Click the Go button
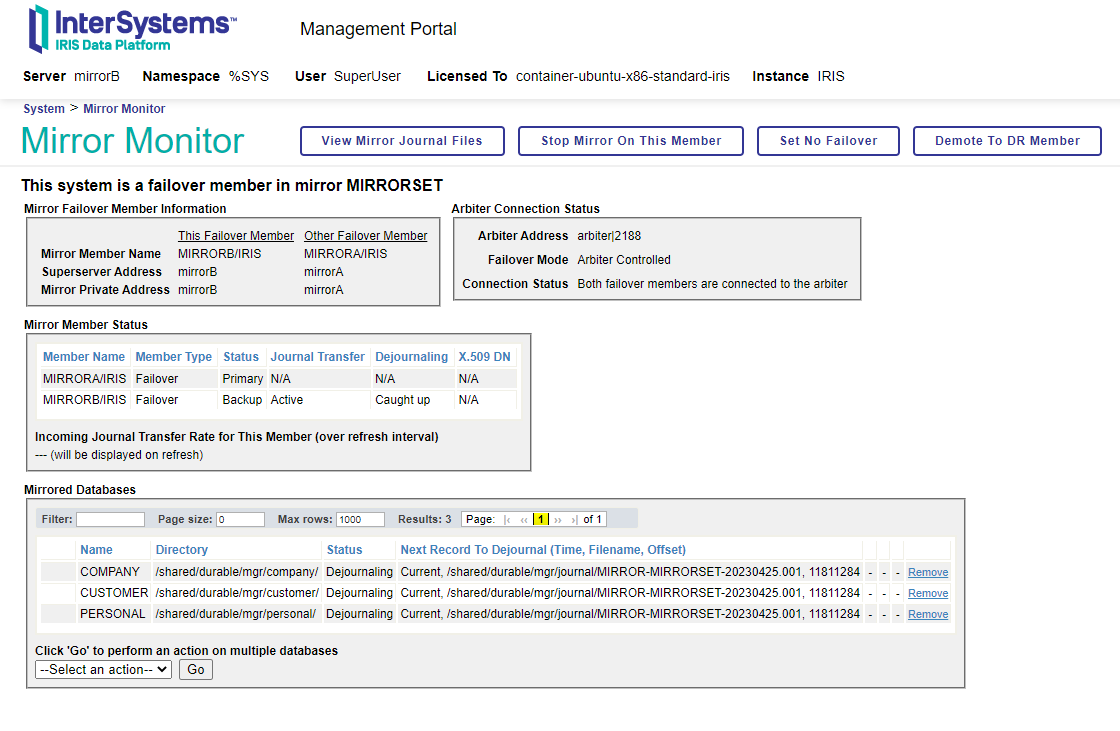The height and width of the screenshot is (731, 1120). click(196, 670)
